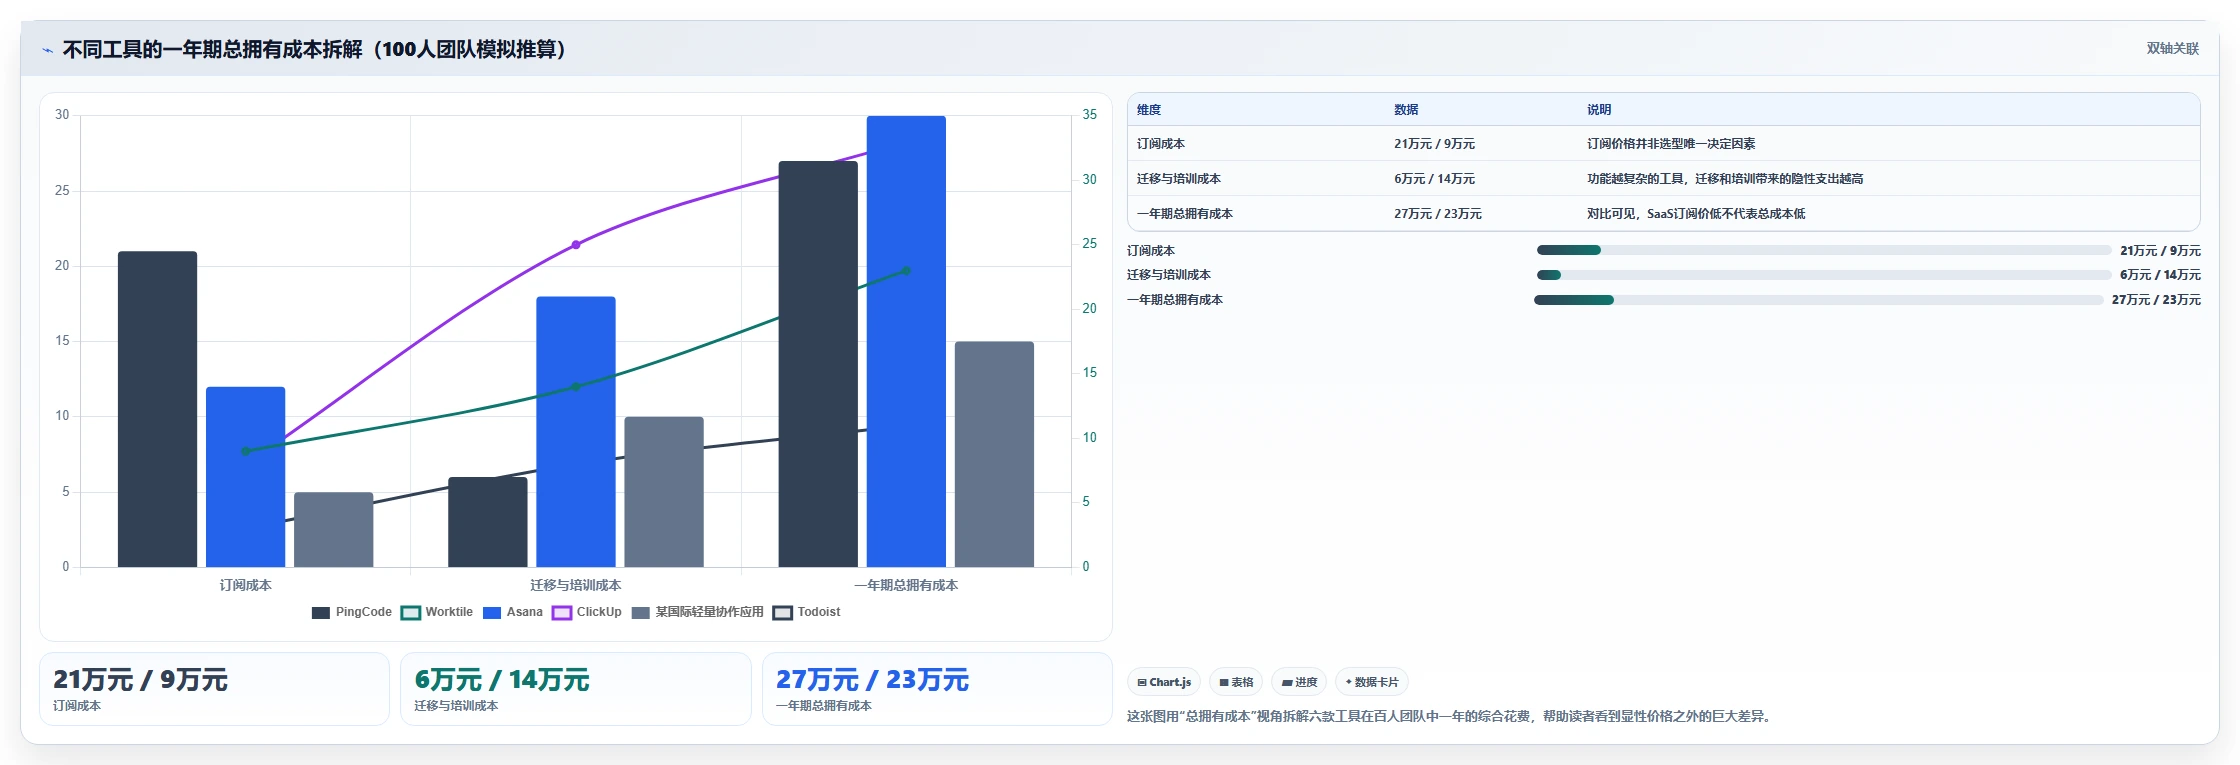The image size is (2240, 765).
Task: Toggle Todoist legend swatch
Action: tap(783, 613)
